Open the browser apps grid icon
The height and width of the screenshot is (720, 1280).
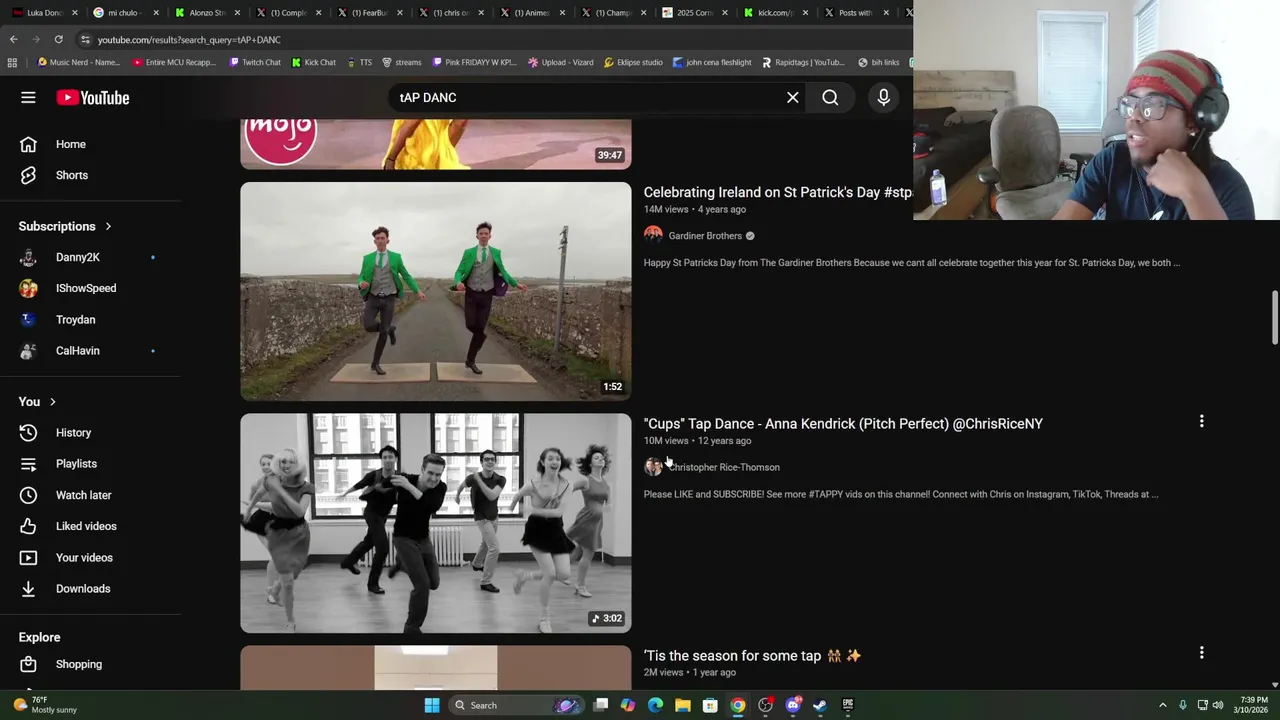point(12,62)
